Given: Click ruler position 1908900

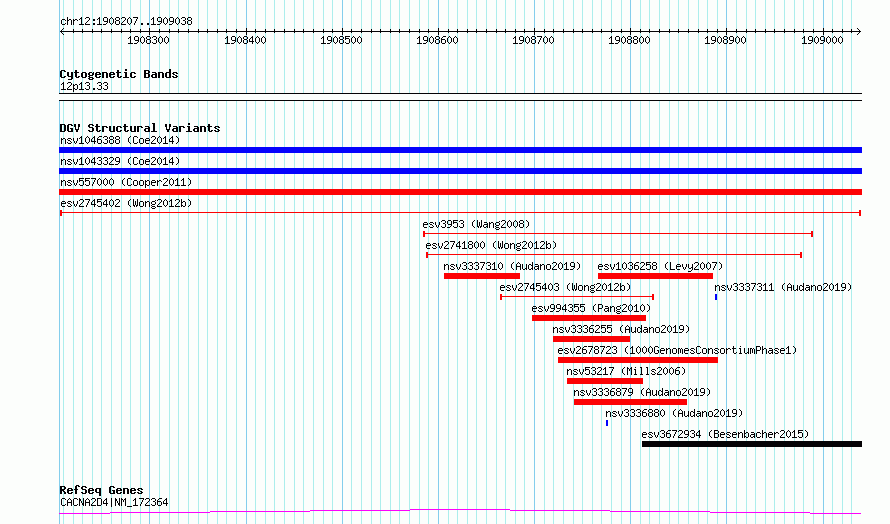Looking at the screenshot, I should (x=725, y=40).
